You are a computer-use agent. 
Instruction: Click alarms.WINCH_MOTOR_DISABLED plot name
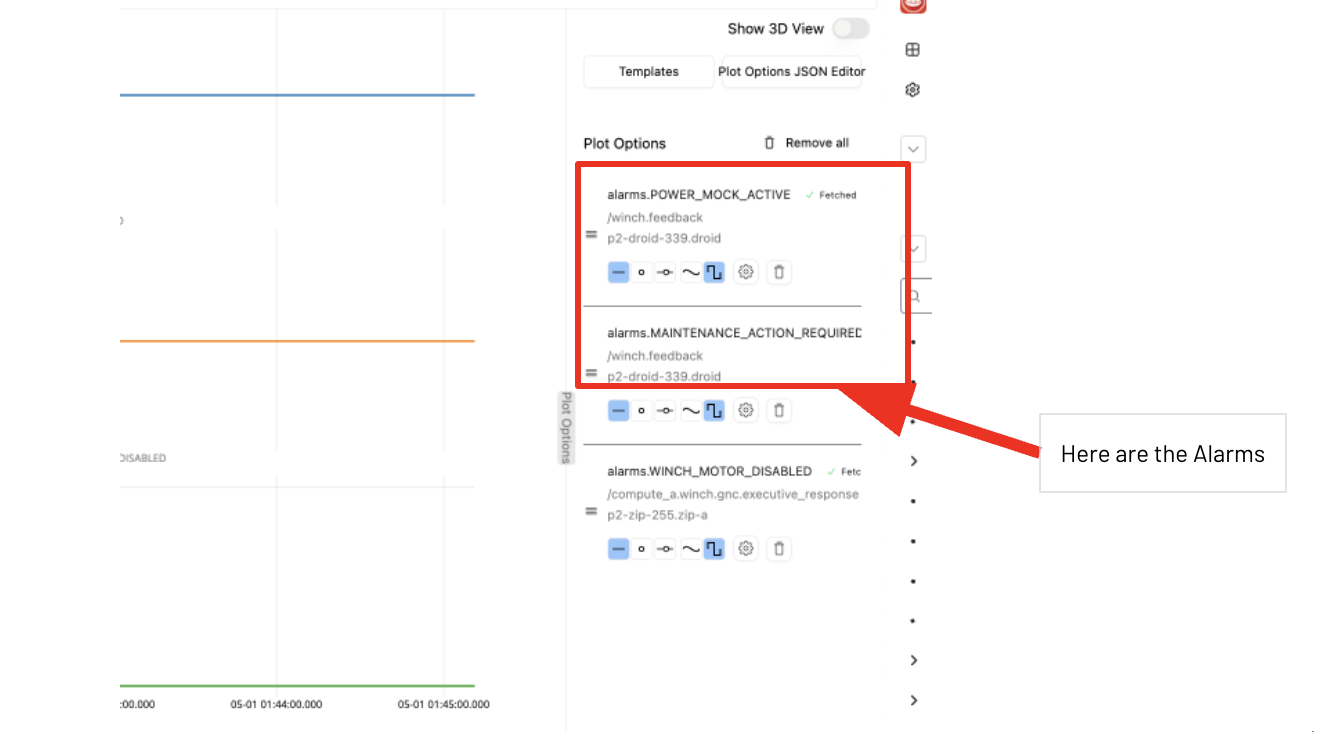[x=709, y=471]
